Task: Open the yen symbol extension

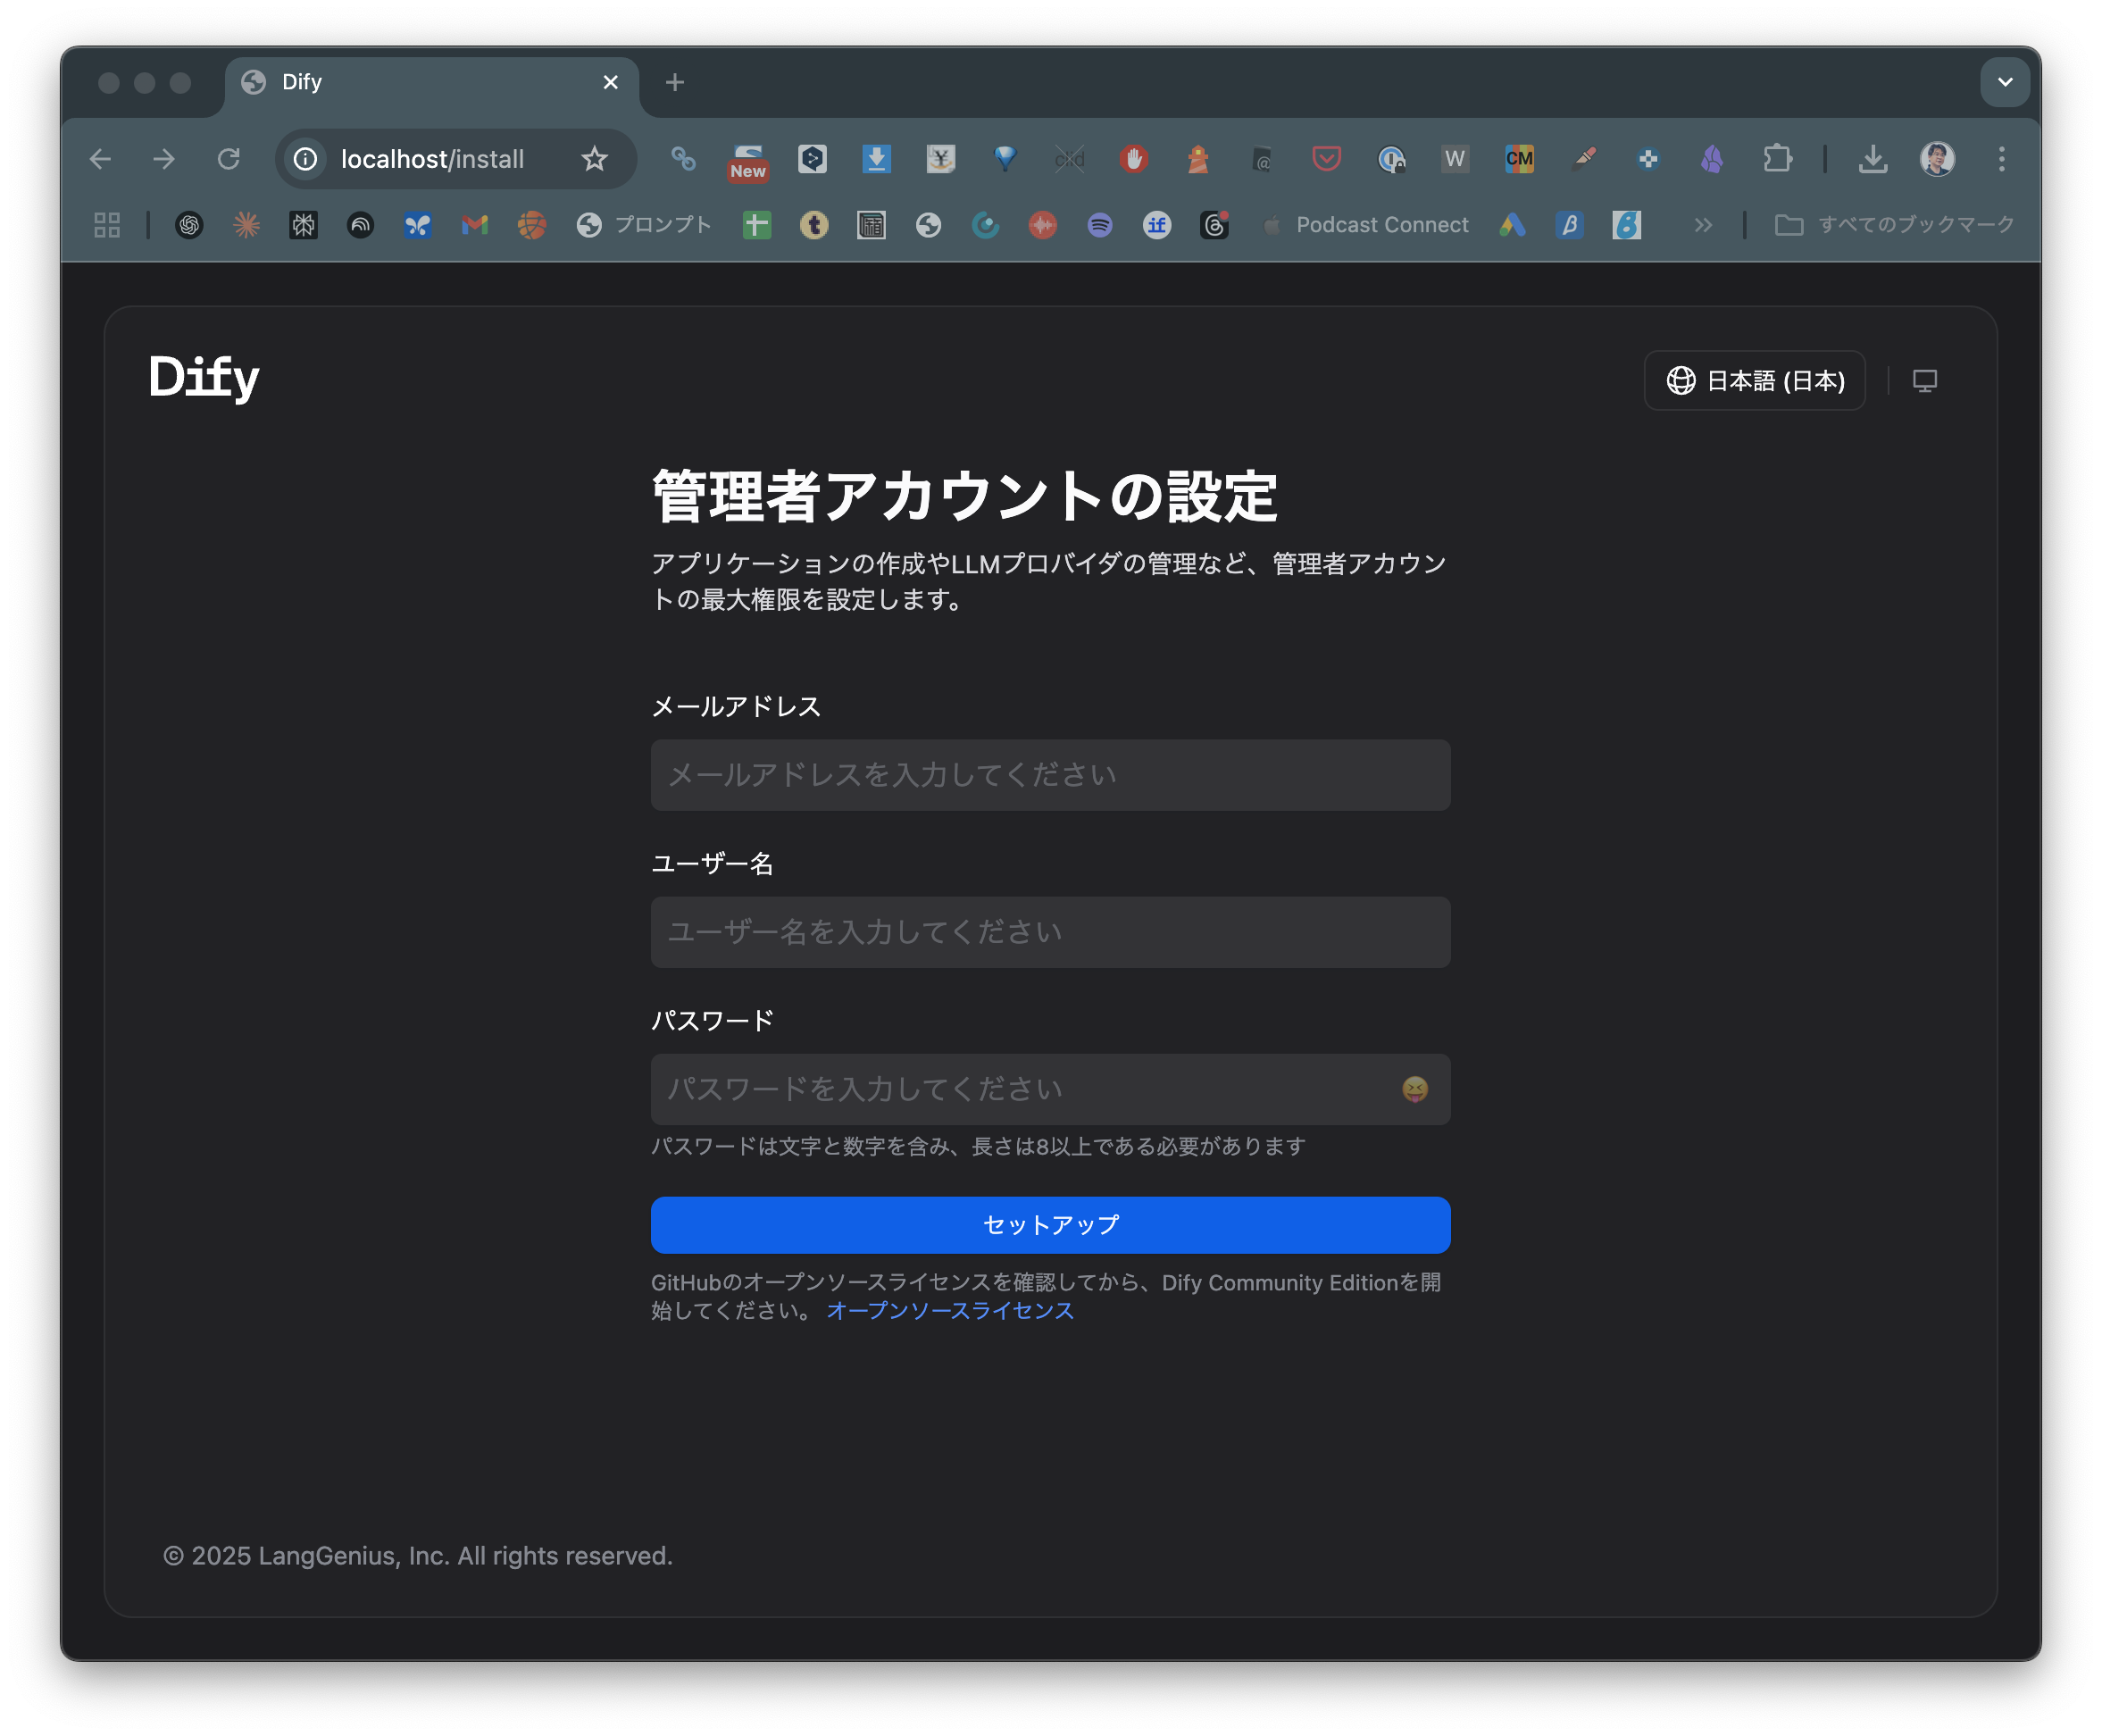Action: 940,159
